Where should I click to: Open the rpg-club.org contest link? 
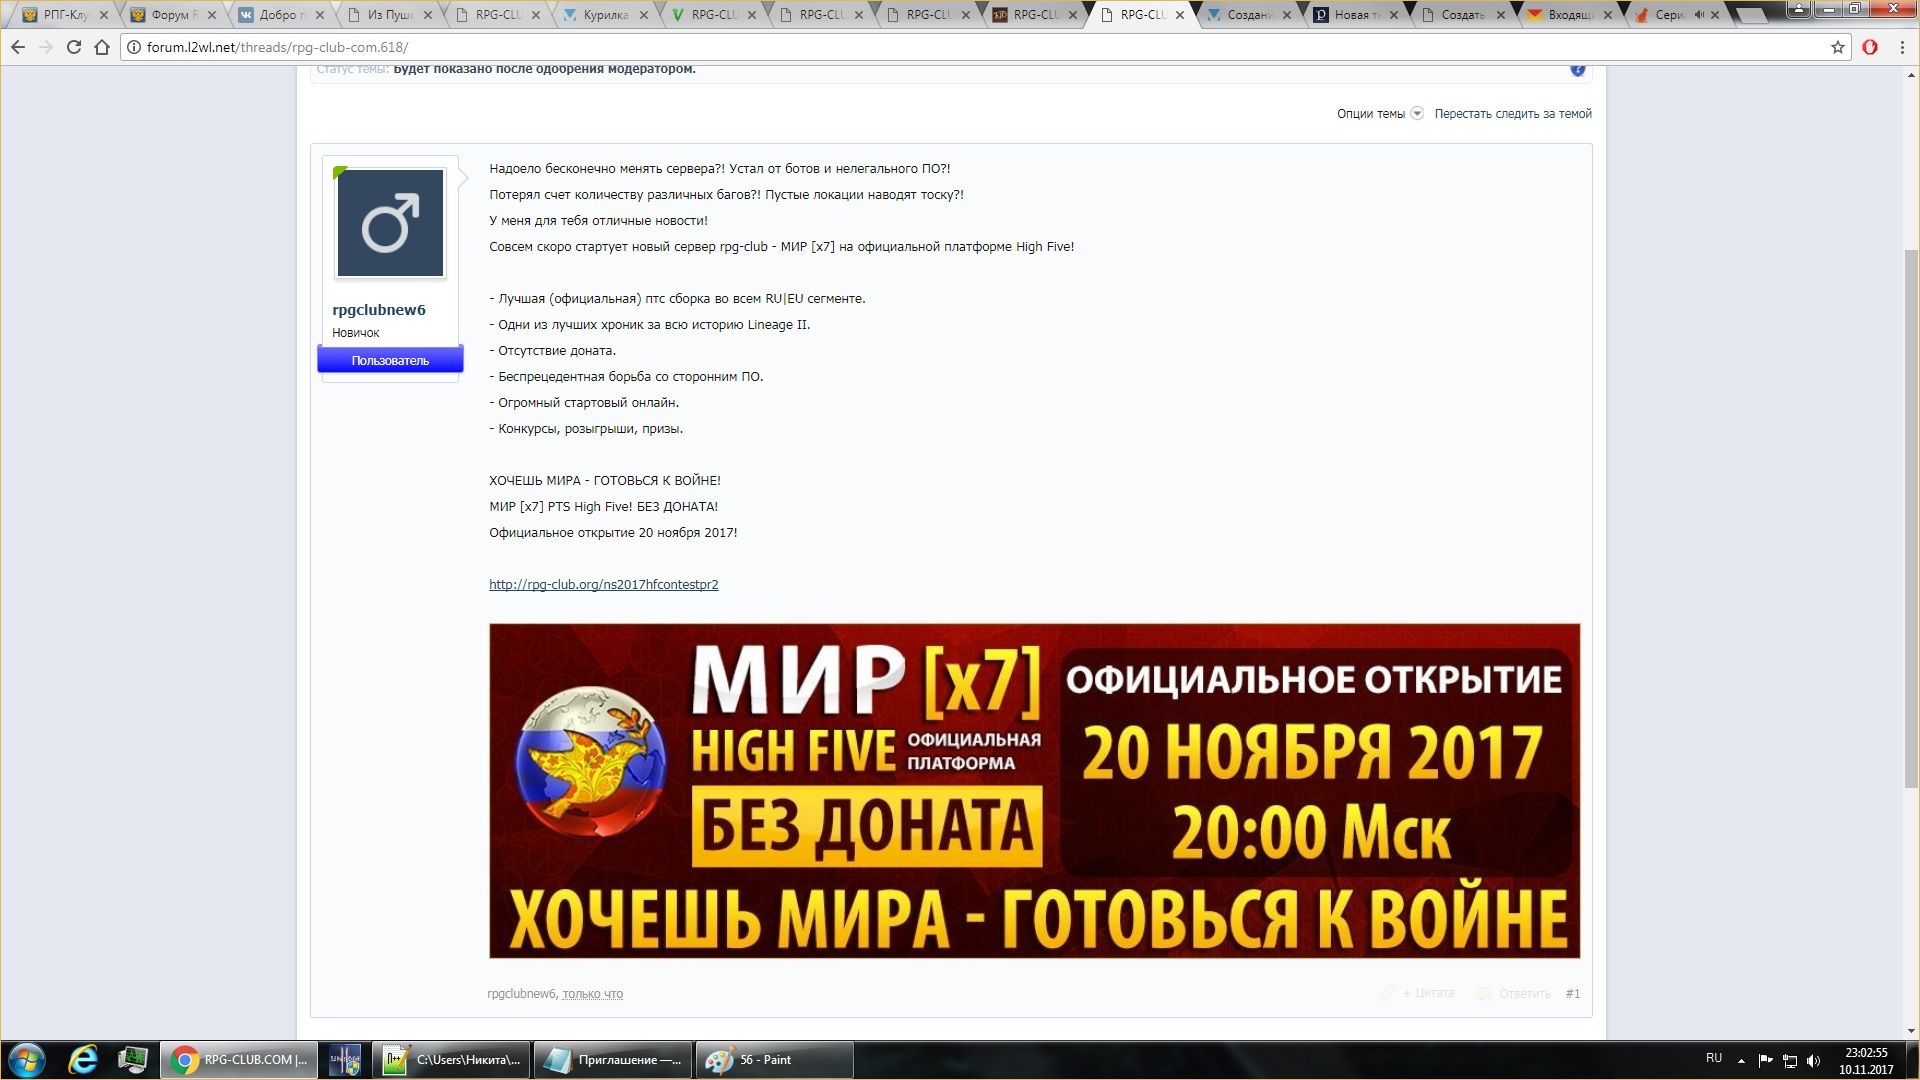[x=603, y=585]
